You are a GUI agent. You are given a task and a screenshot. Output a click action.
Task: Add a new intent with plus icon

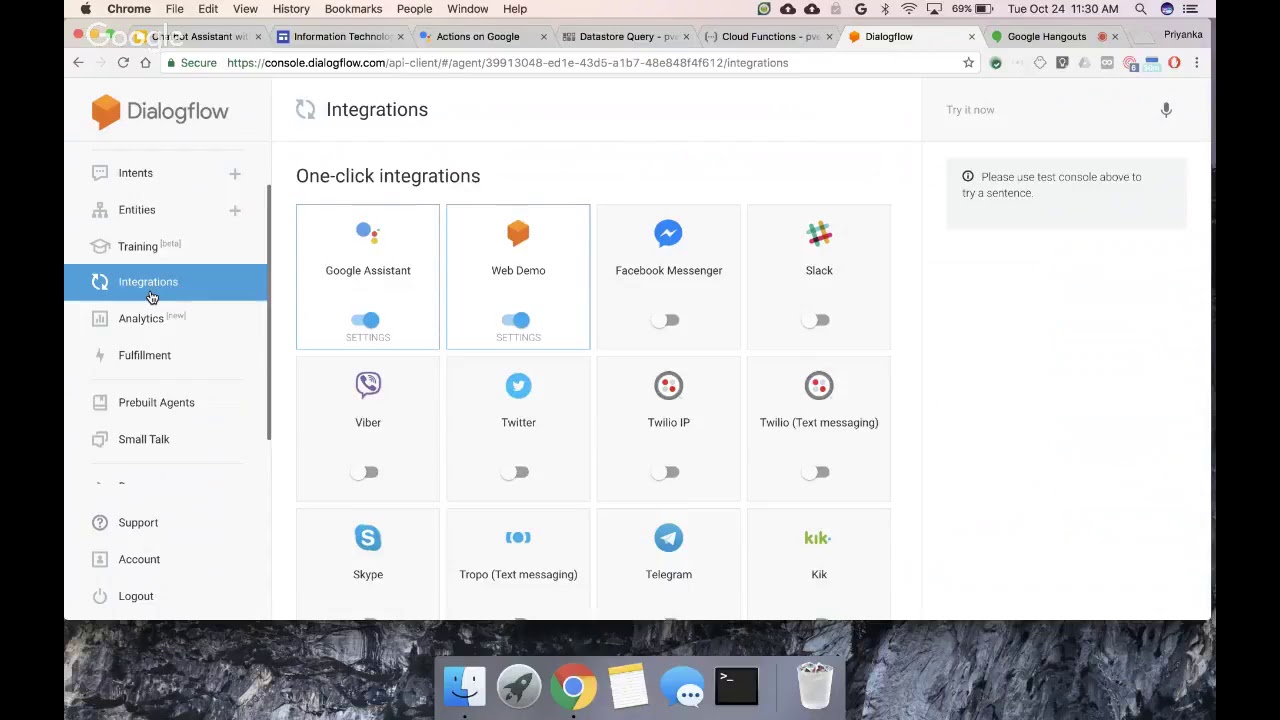(x=234, y=174)
